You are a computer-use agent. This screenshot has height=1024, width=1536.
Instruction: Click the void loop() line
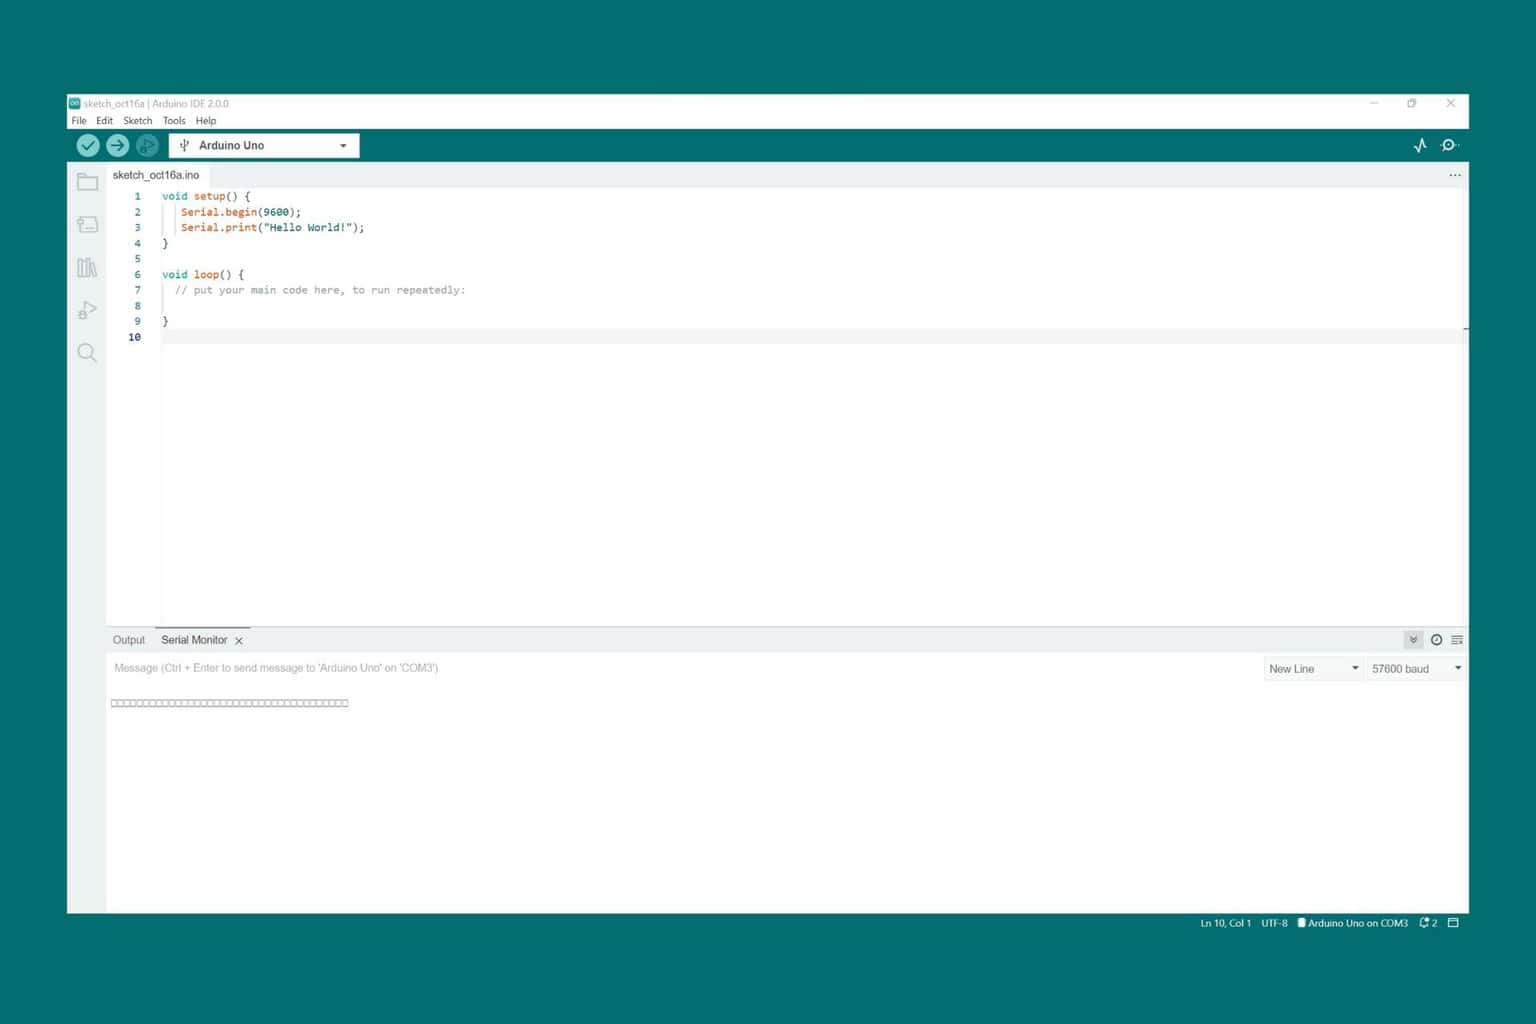point(203,275)
